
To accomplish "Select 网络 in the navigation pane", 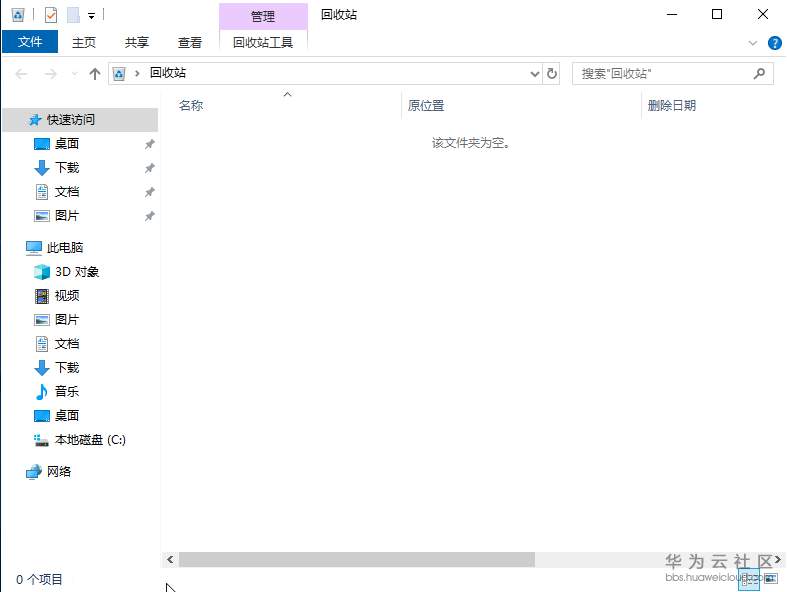I will click(x=59, y=471).
